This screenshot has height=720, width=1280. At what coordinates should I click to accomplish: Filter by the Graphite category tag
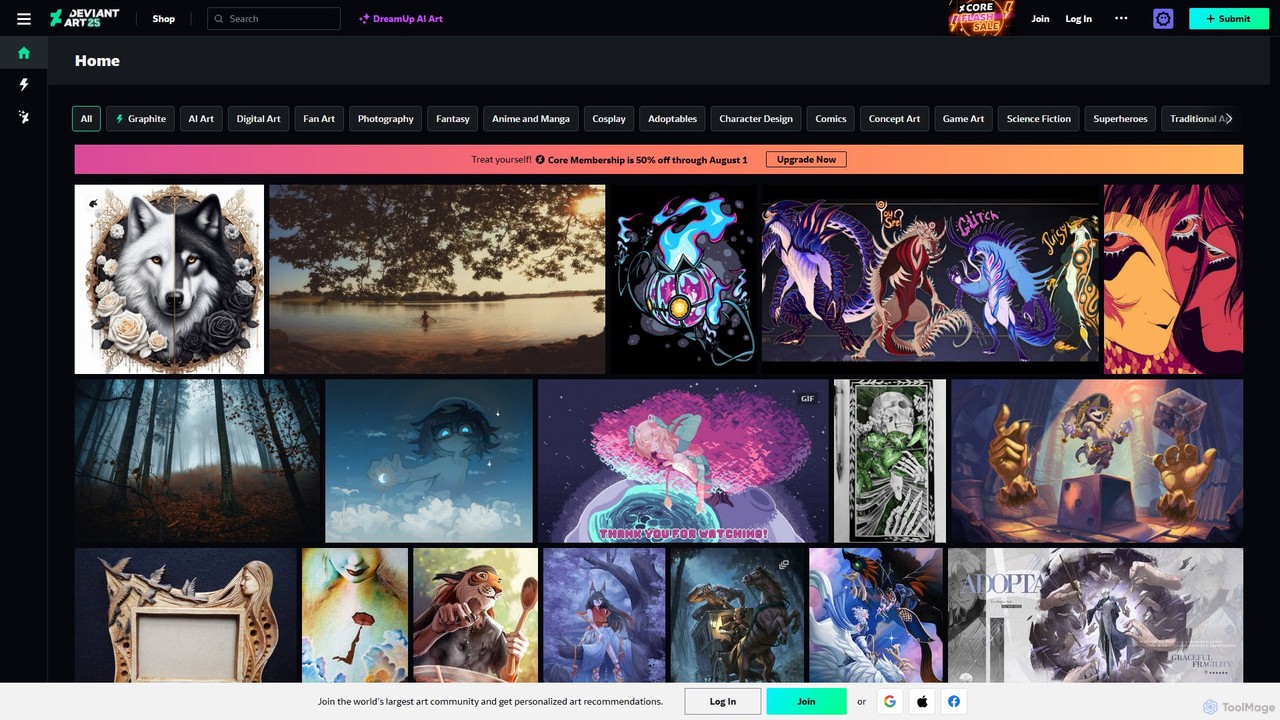140,119
